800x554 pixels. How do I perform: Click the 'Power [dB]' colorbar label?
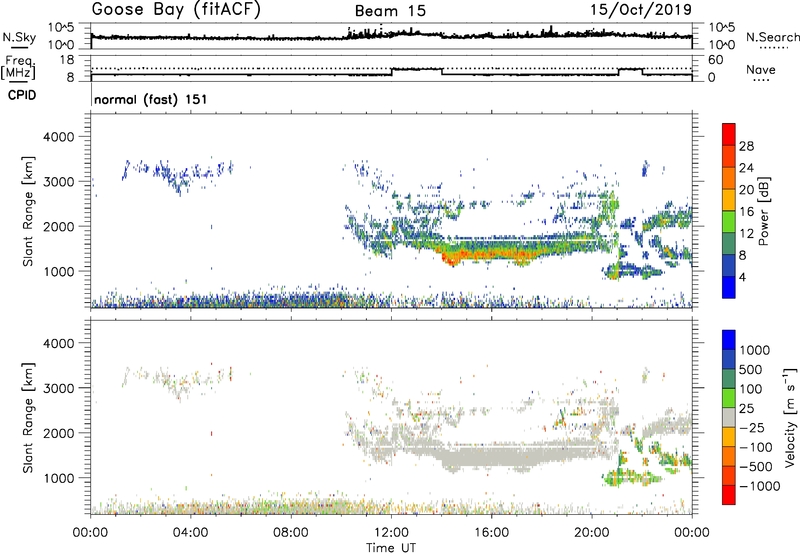pos(763,211)
